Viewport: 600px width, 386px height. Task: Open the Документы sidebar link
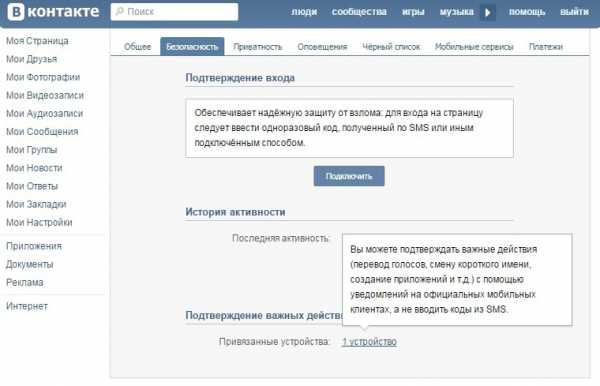[29, 264]
